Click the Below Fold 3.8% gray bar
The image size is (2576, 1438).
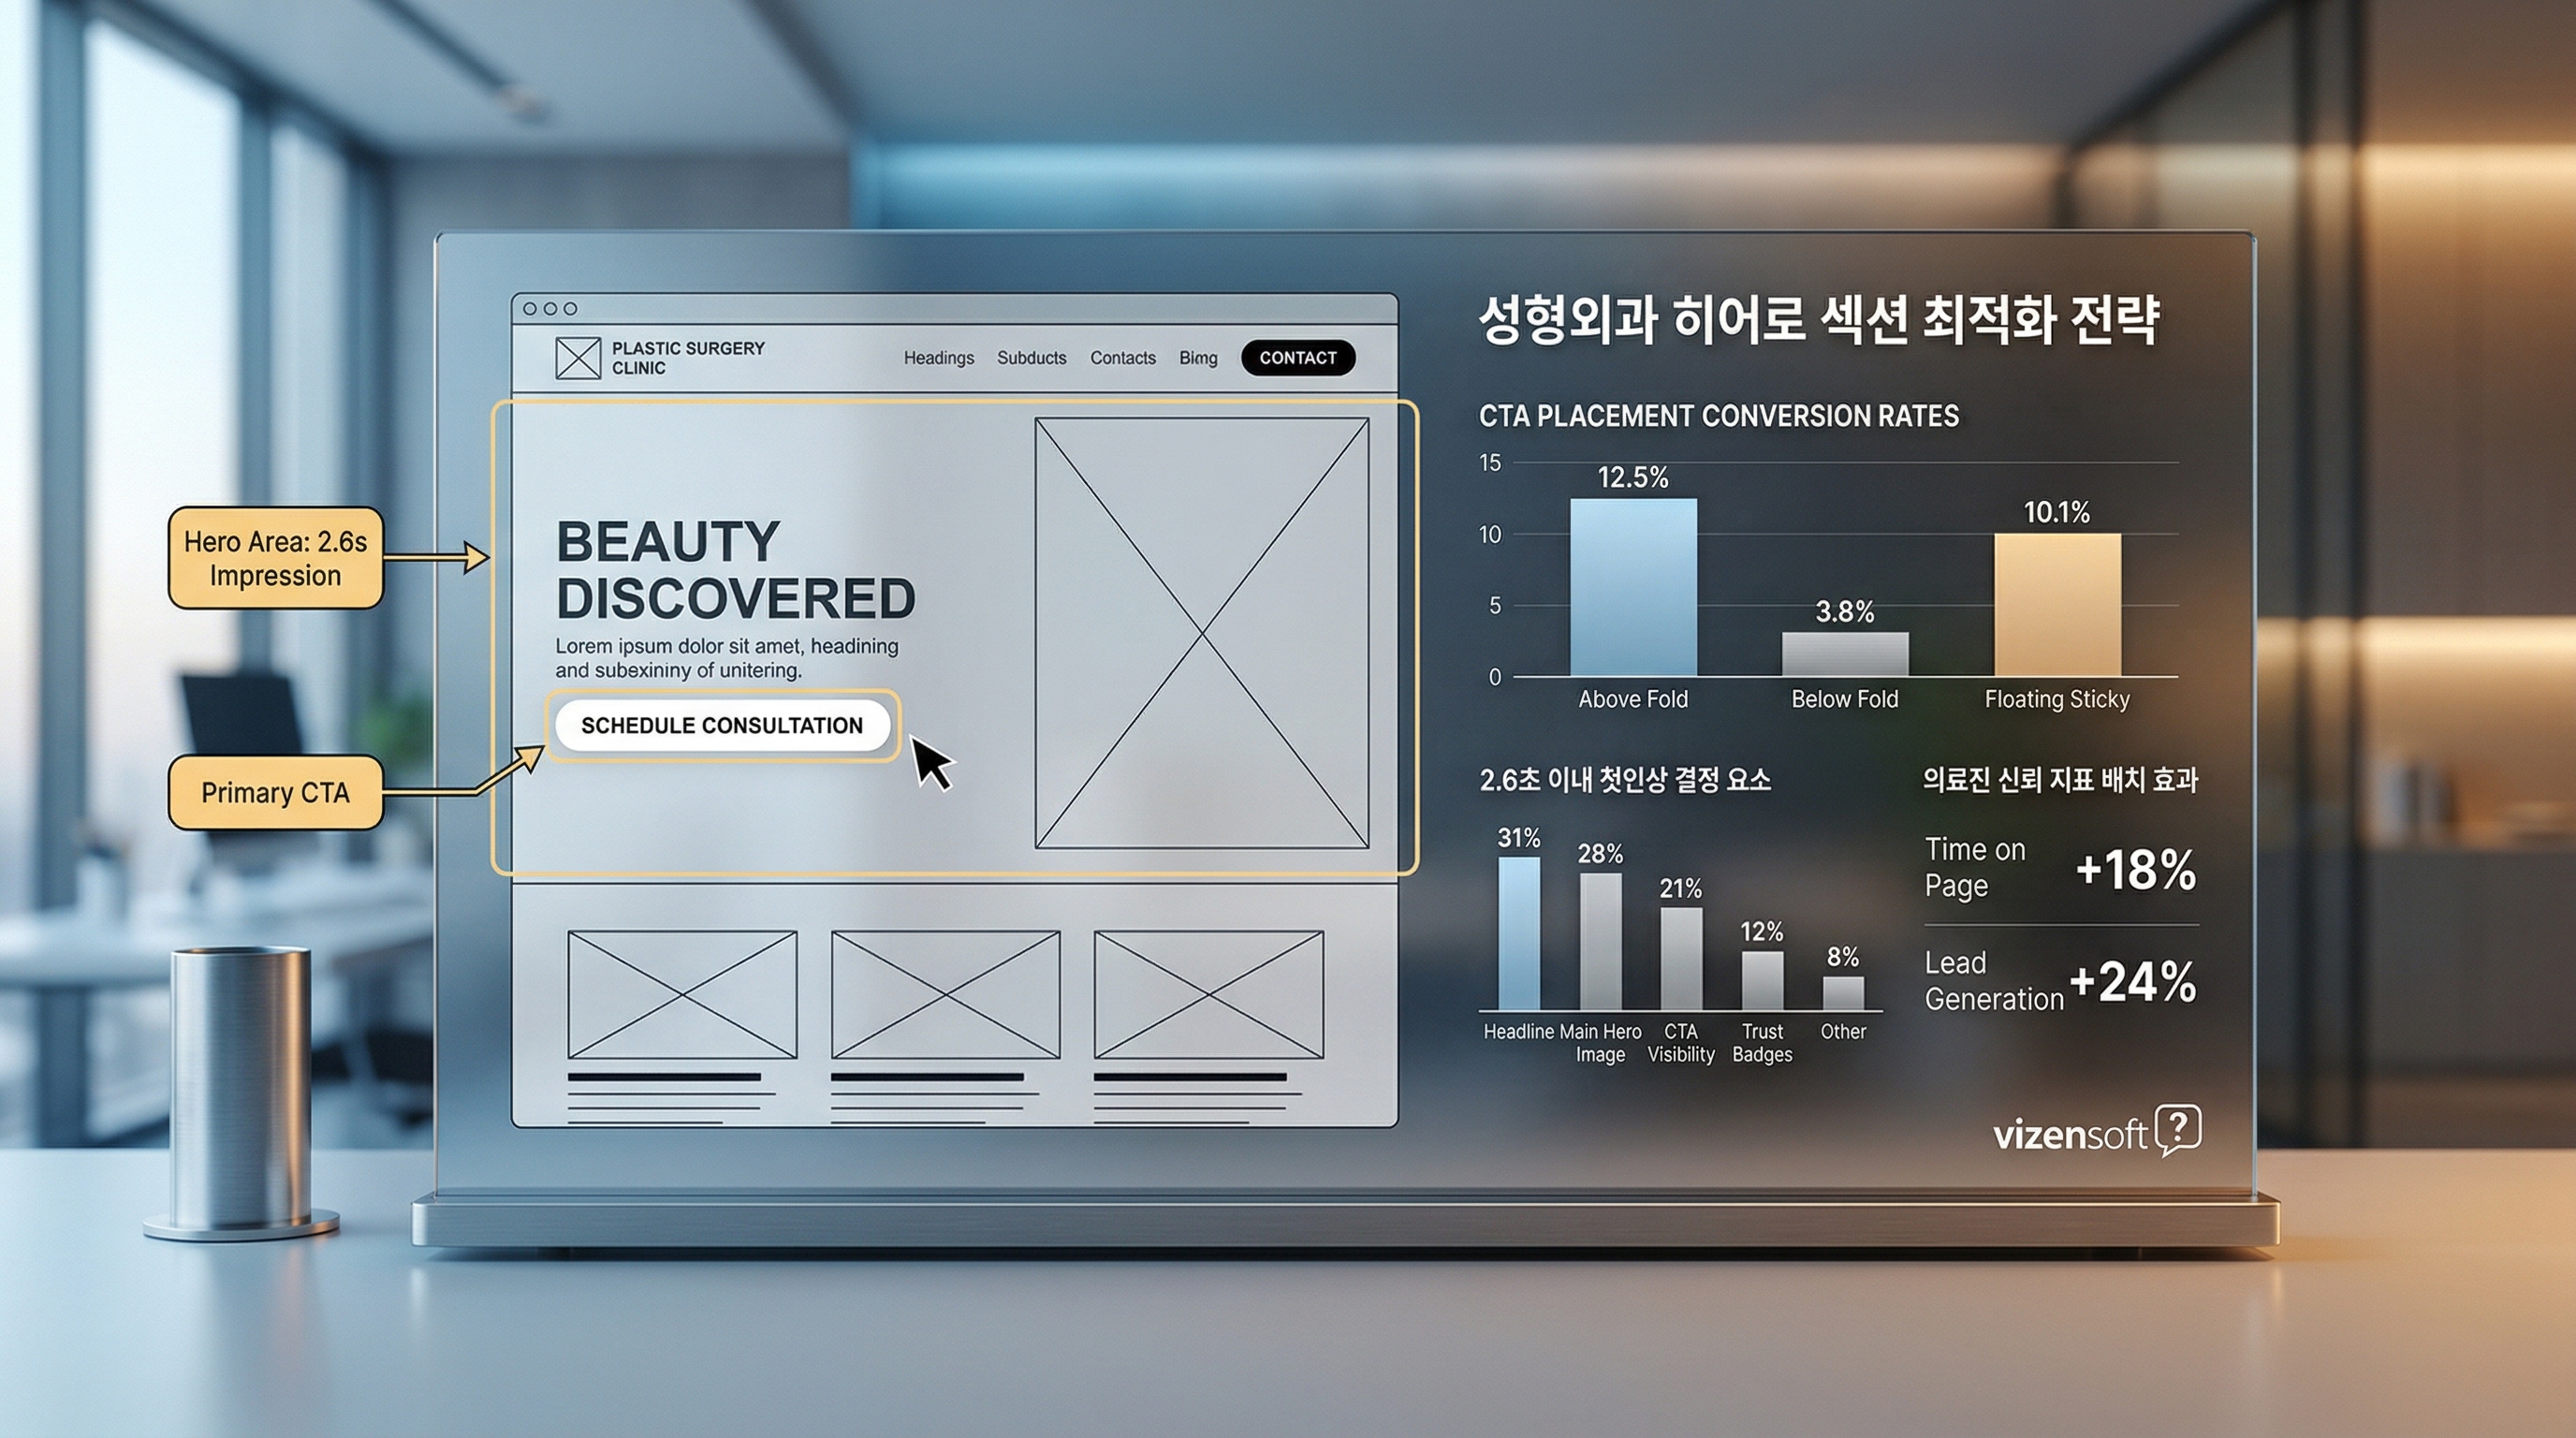point(1844,653)
